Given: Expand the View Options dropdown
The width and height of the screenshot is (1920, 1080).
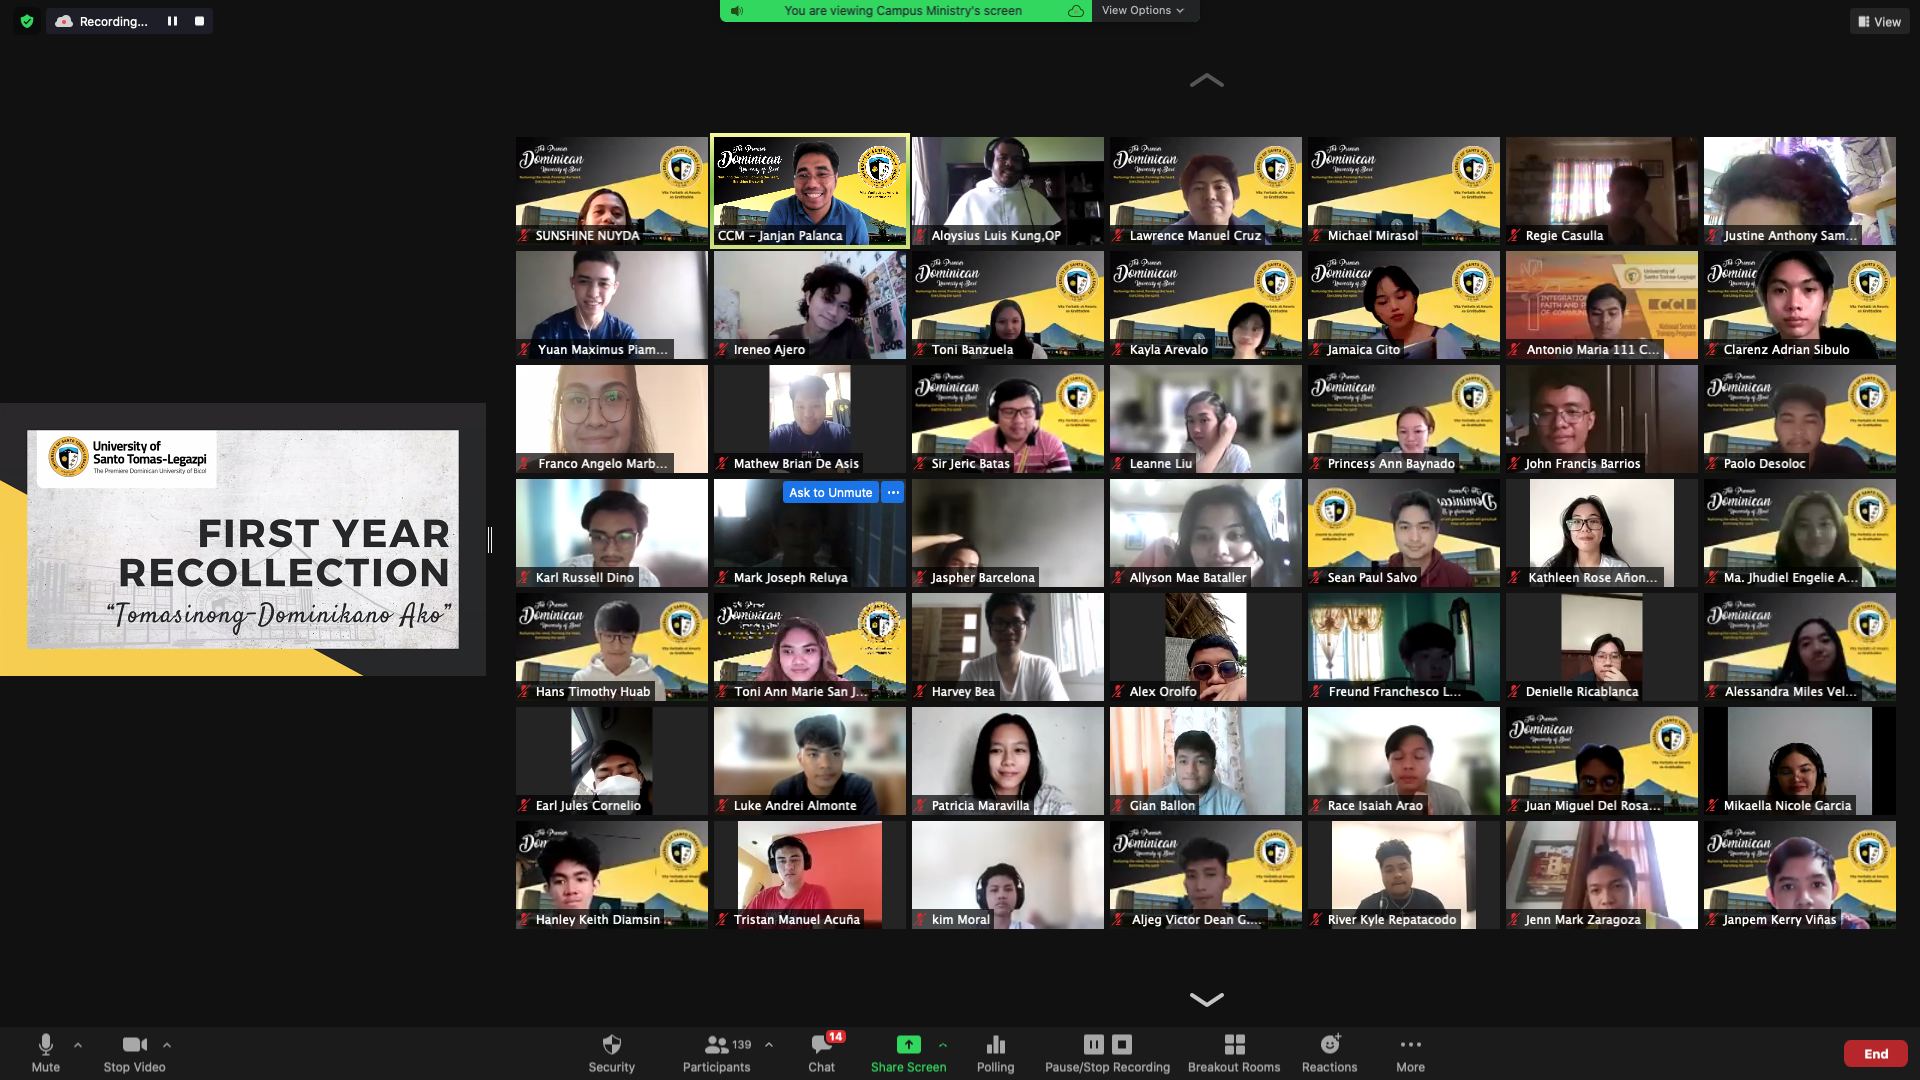Looking at the screenshot, I should [x=1142, y=10].
